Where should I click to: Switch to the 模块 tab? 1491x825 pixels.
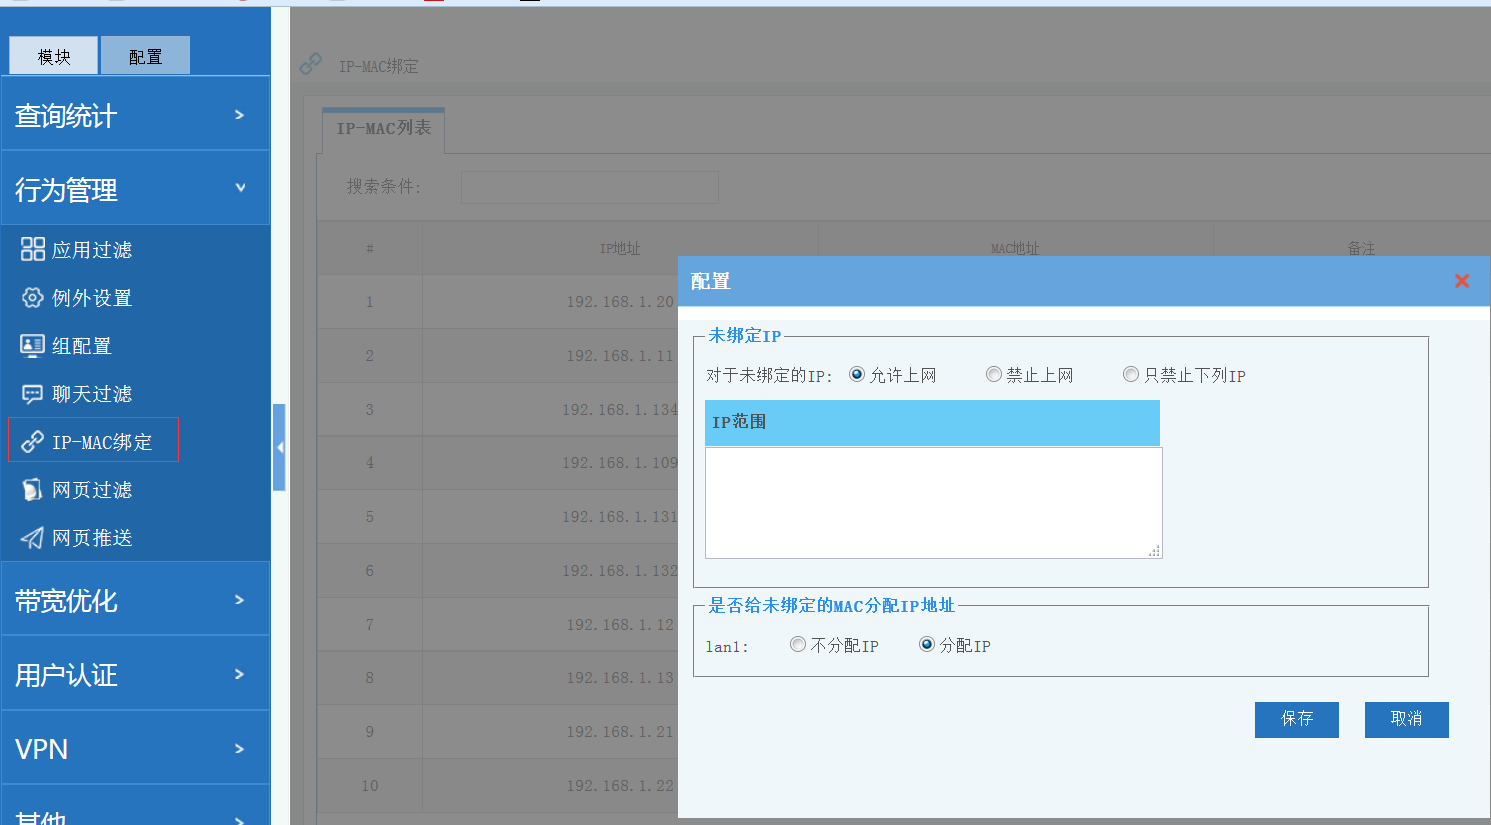(52, 55)
